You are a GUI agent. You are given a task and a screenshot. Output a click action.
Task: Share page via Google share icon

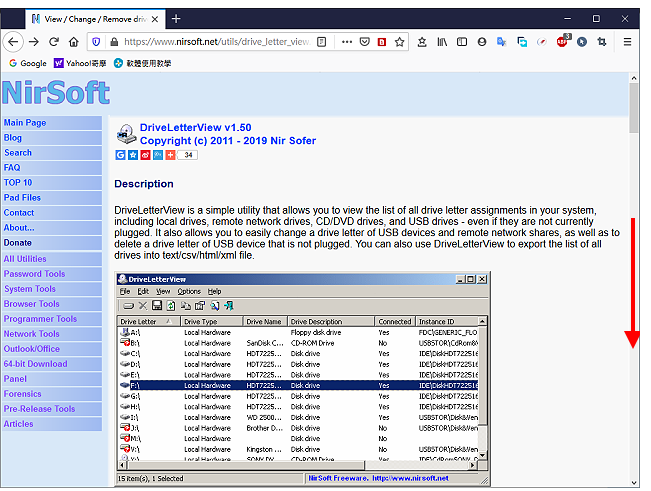pos(120,155)
